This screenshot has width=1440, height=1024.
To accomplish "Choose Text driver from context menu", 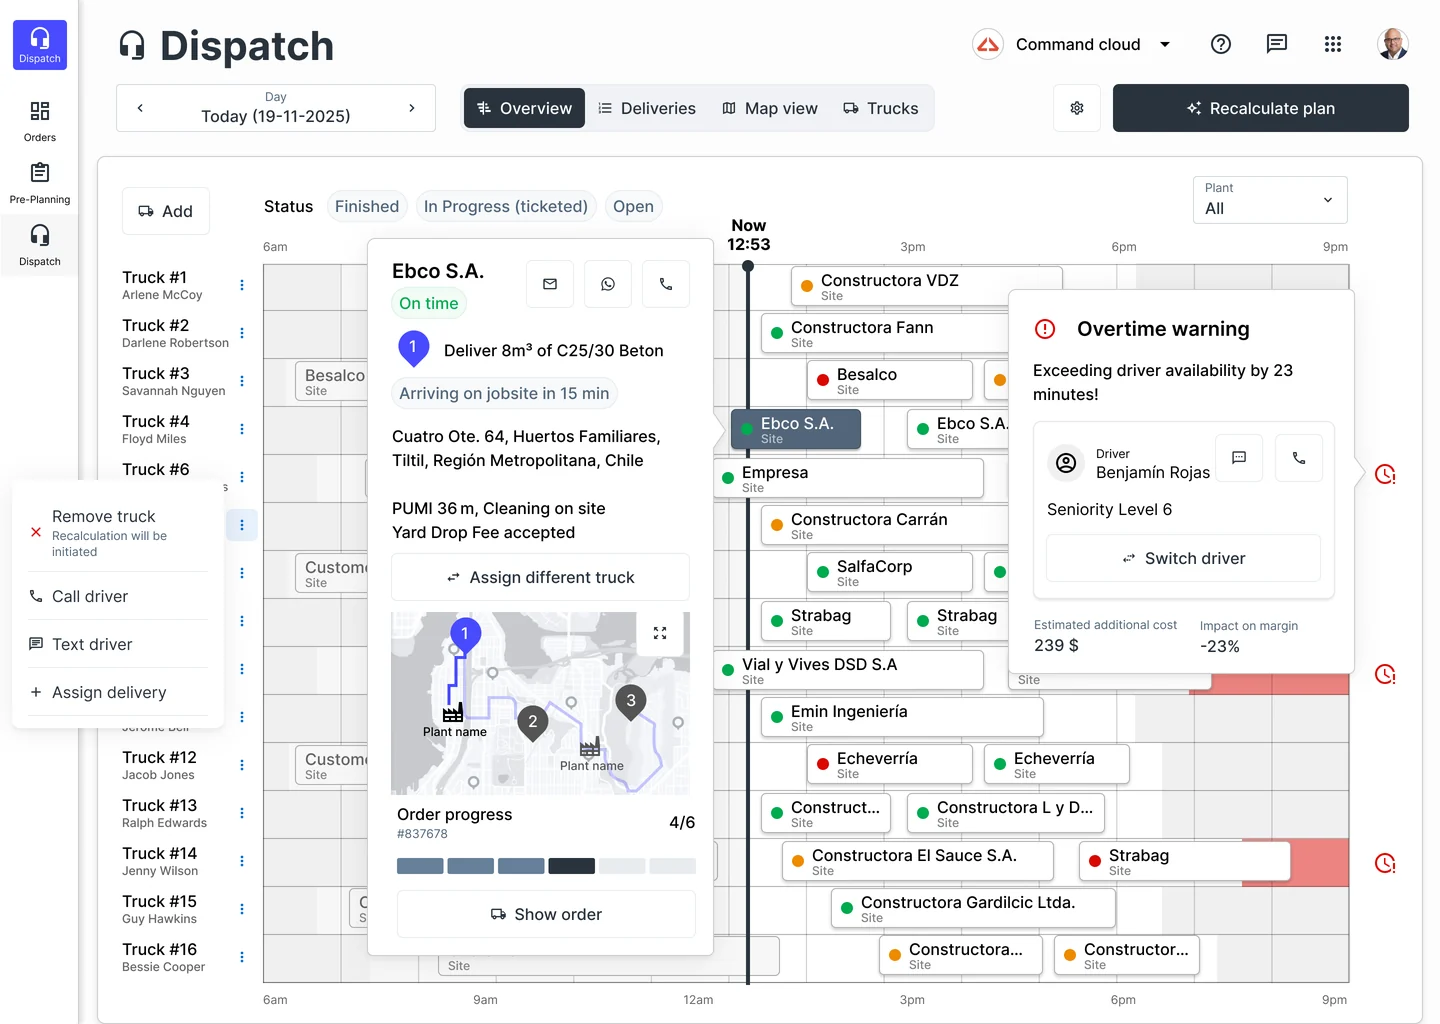I will coord(118,644).
